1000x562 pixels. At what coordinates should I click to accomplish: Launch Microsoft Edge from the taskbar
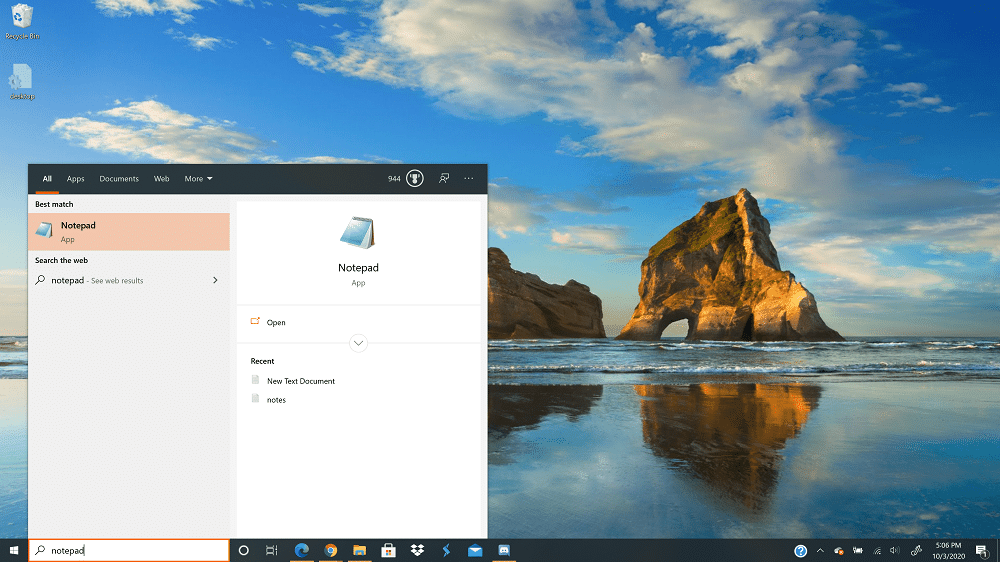point(302,550)
